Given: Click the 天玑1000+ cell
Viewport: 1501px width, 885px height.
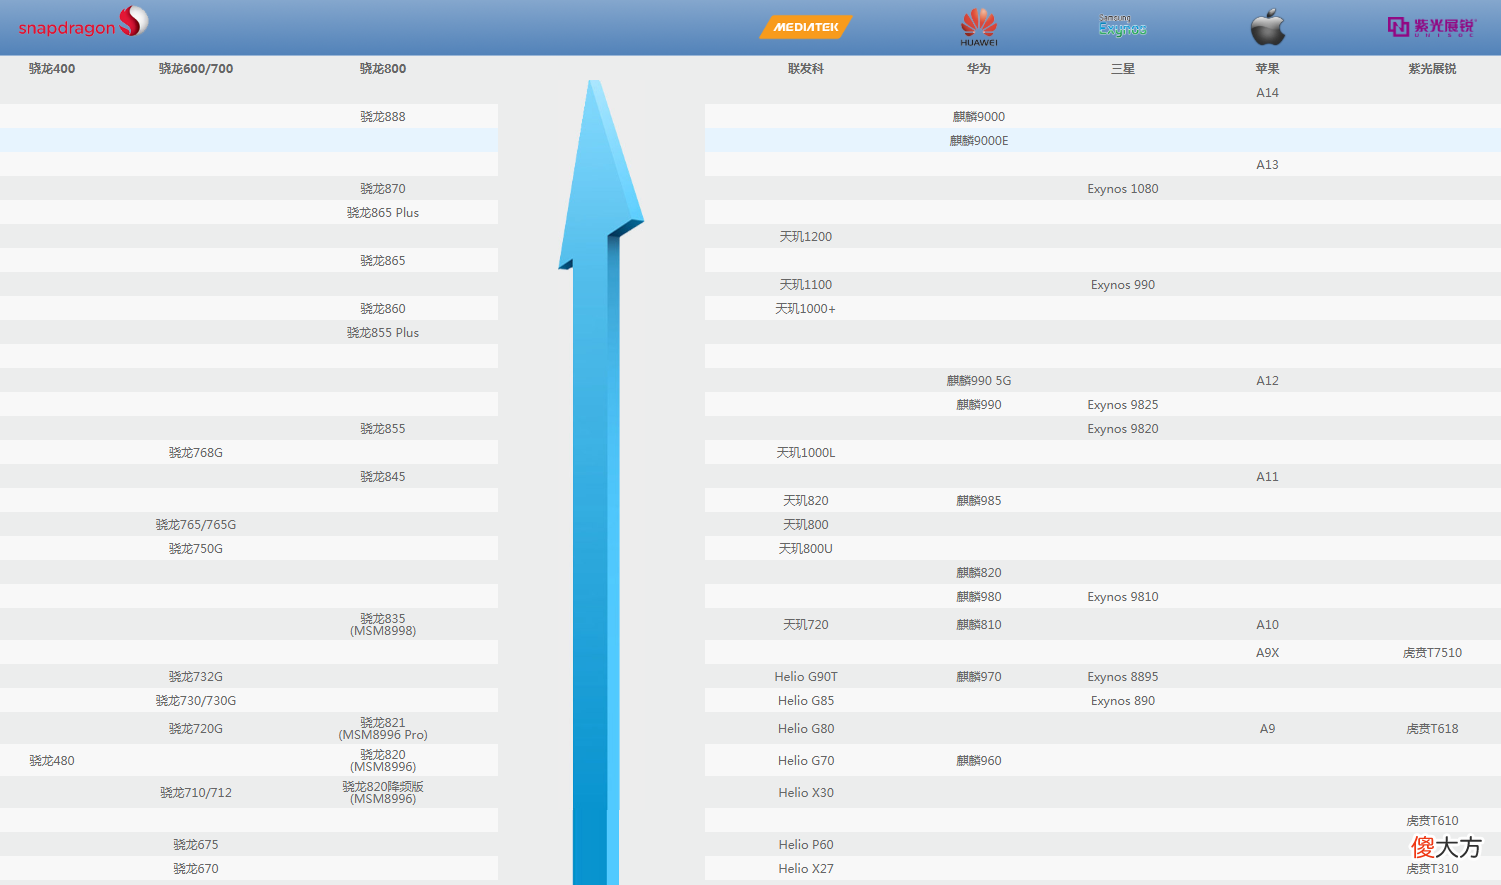Looking at the screenshot, I should click(806, 309).
